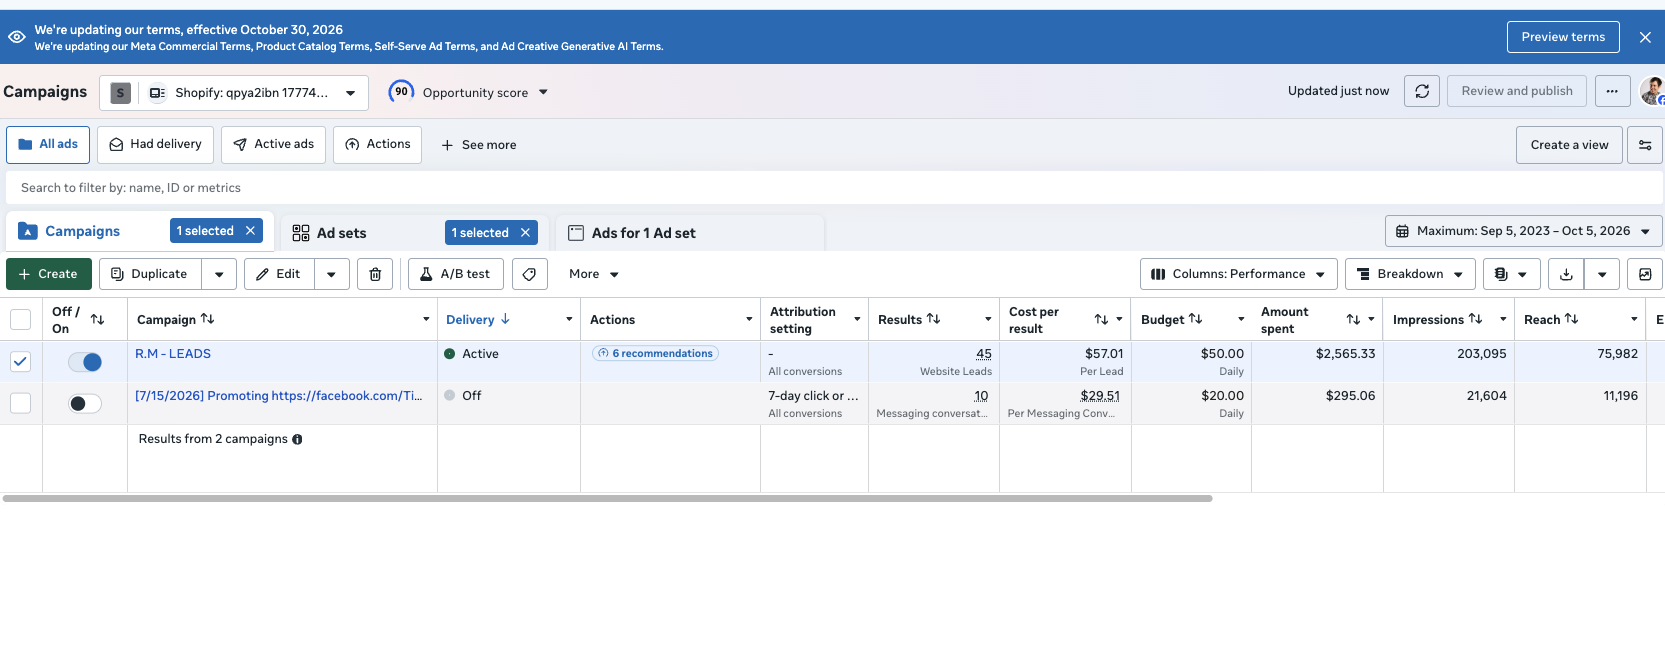Check the [7/15/2026] Promoting campaign checkbox
The image size is (1665, 660).
click(20, 403)
